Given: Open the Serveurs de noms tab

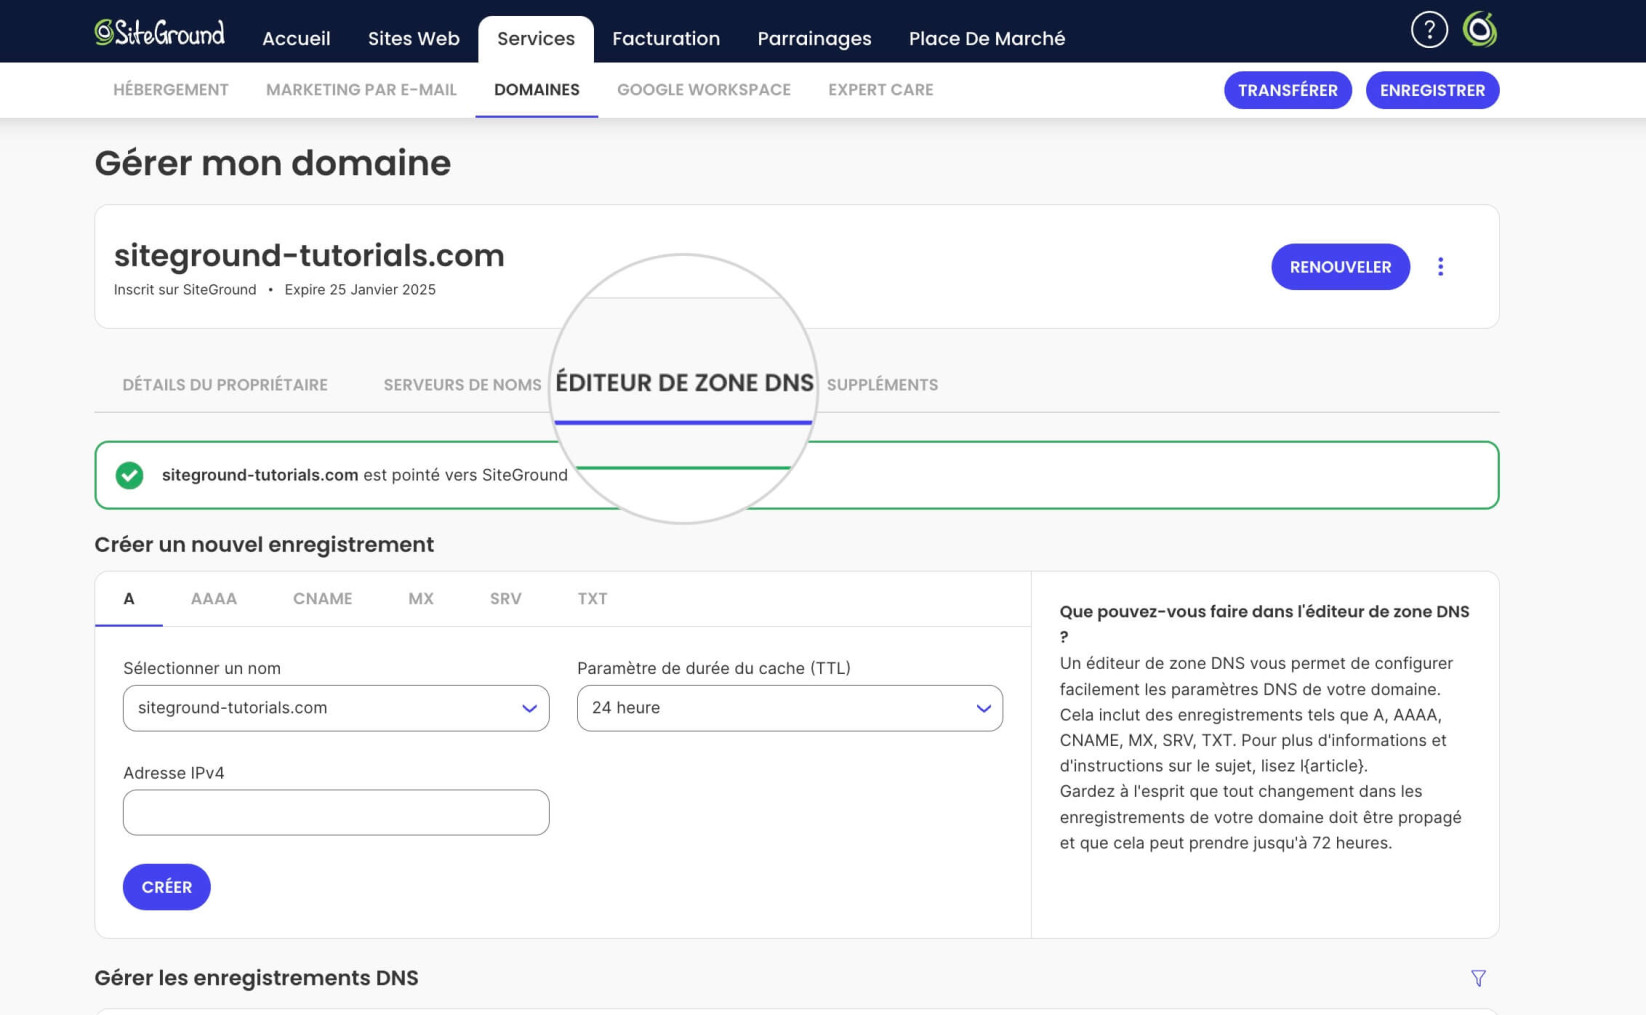Looking at the screenshot, I should (462, 385).
